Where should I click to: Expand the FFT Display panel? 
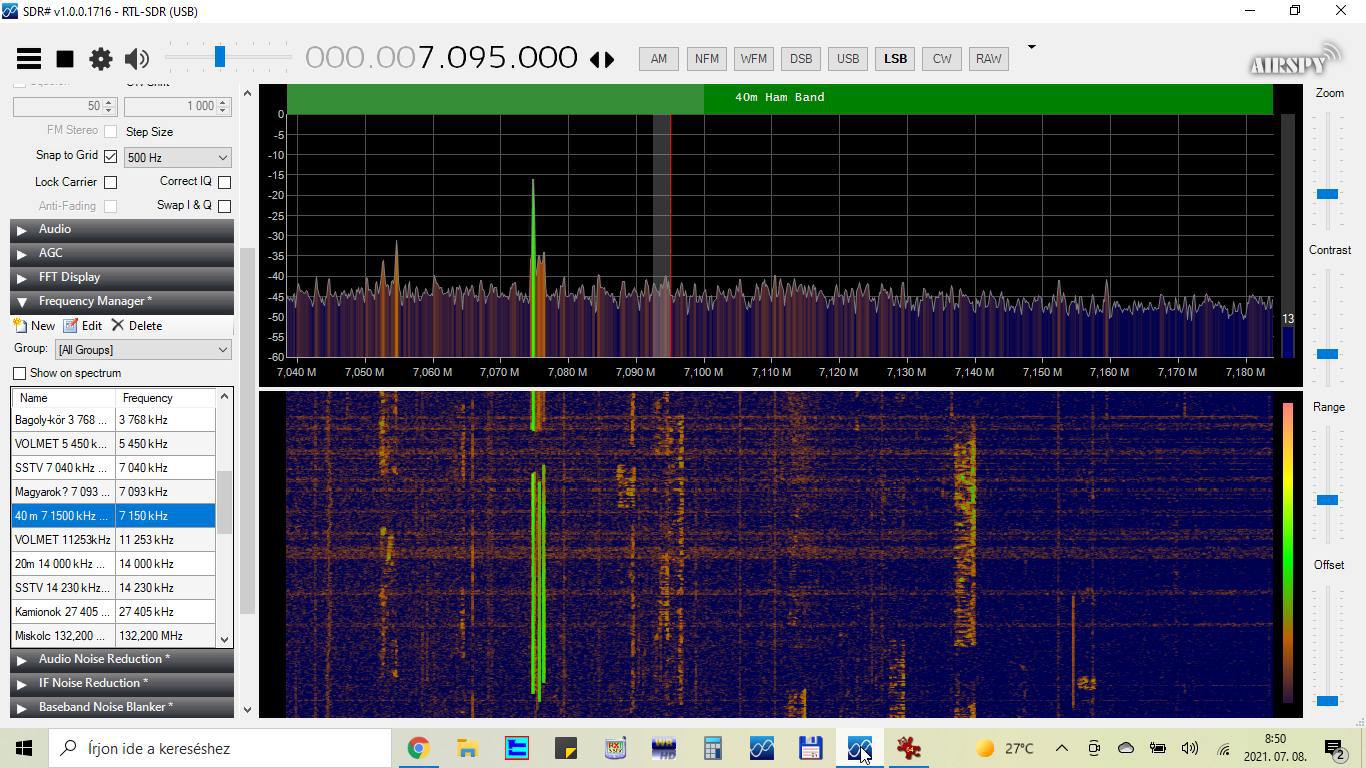(122, 277)
